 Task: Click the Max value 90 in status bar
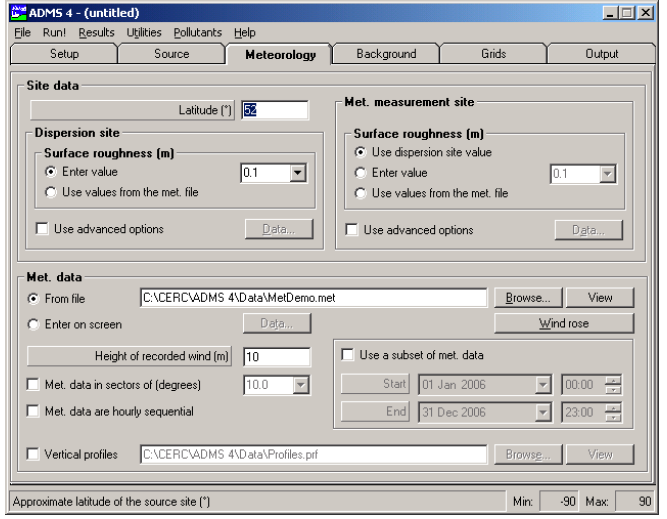click(635, 502)
